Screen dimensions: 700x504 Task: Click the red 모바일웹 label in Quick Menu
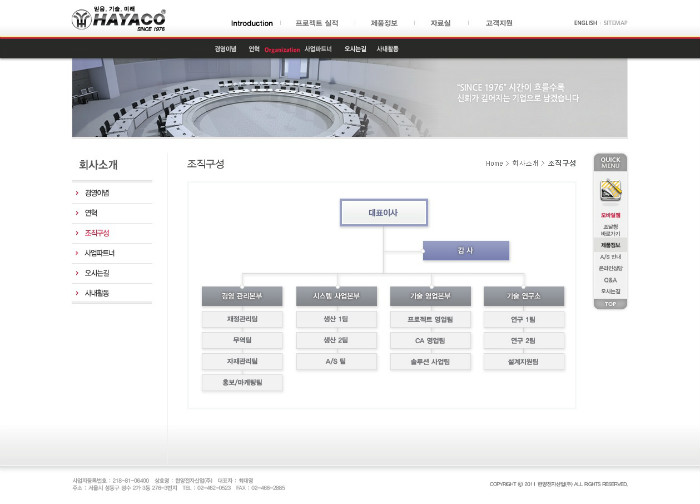click(x=610, y=215)
